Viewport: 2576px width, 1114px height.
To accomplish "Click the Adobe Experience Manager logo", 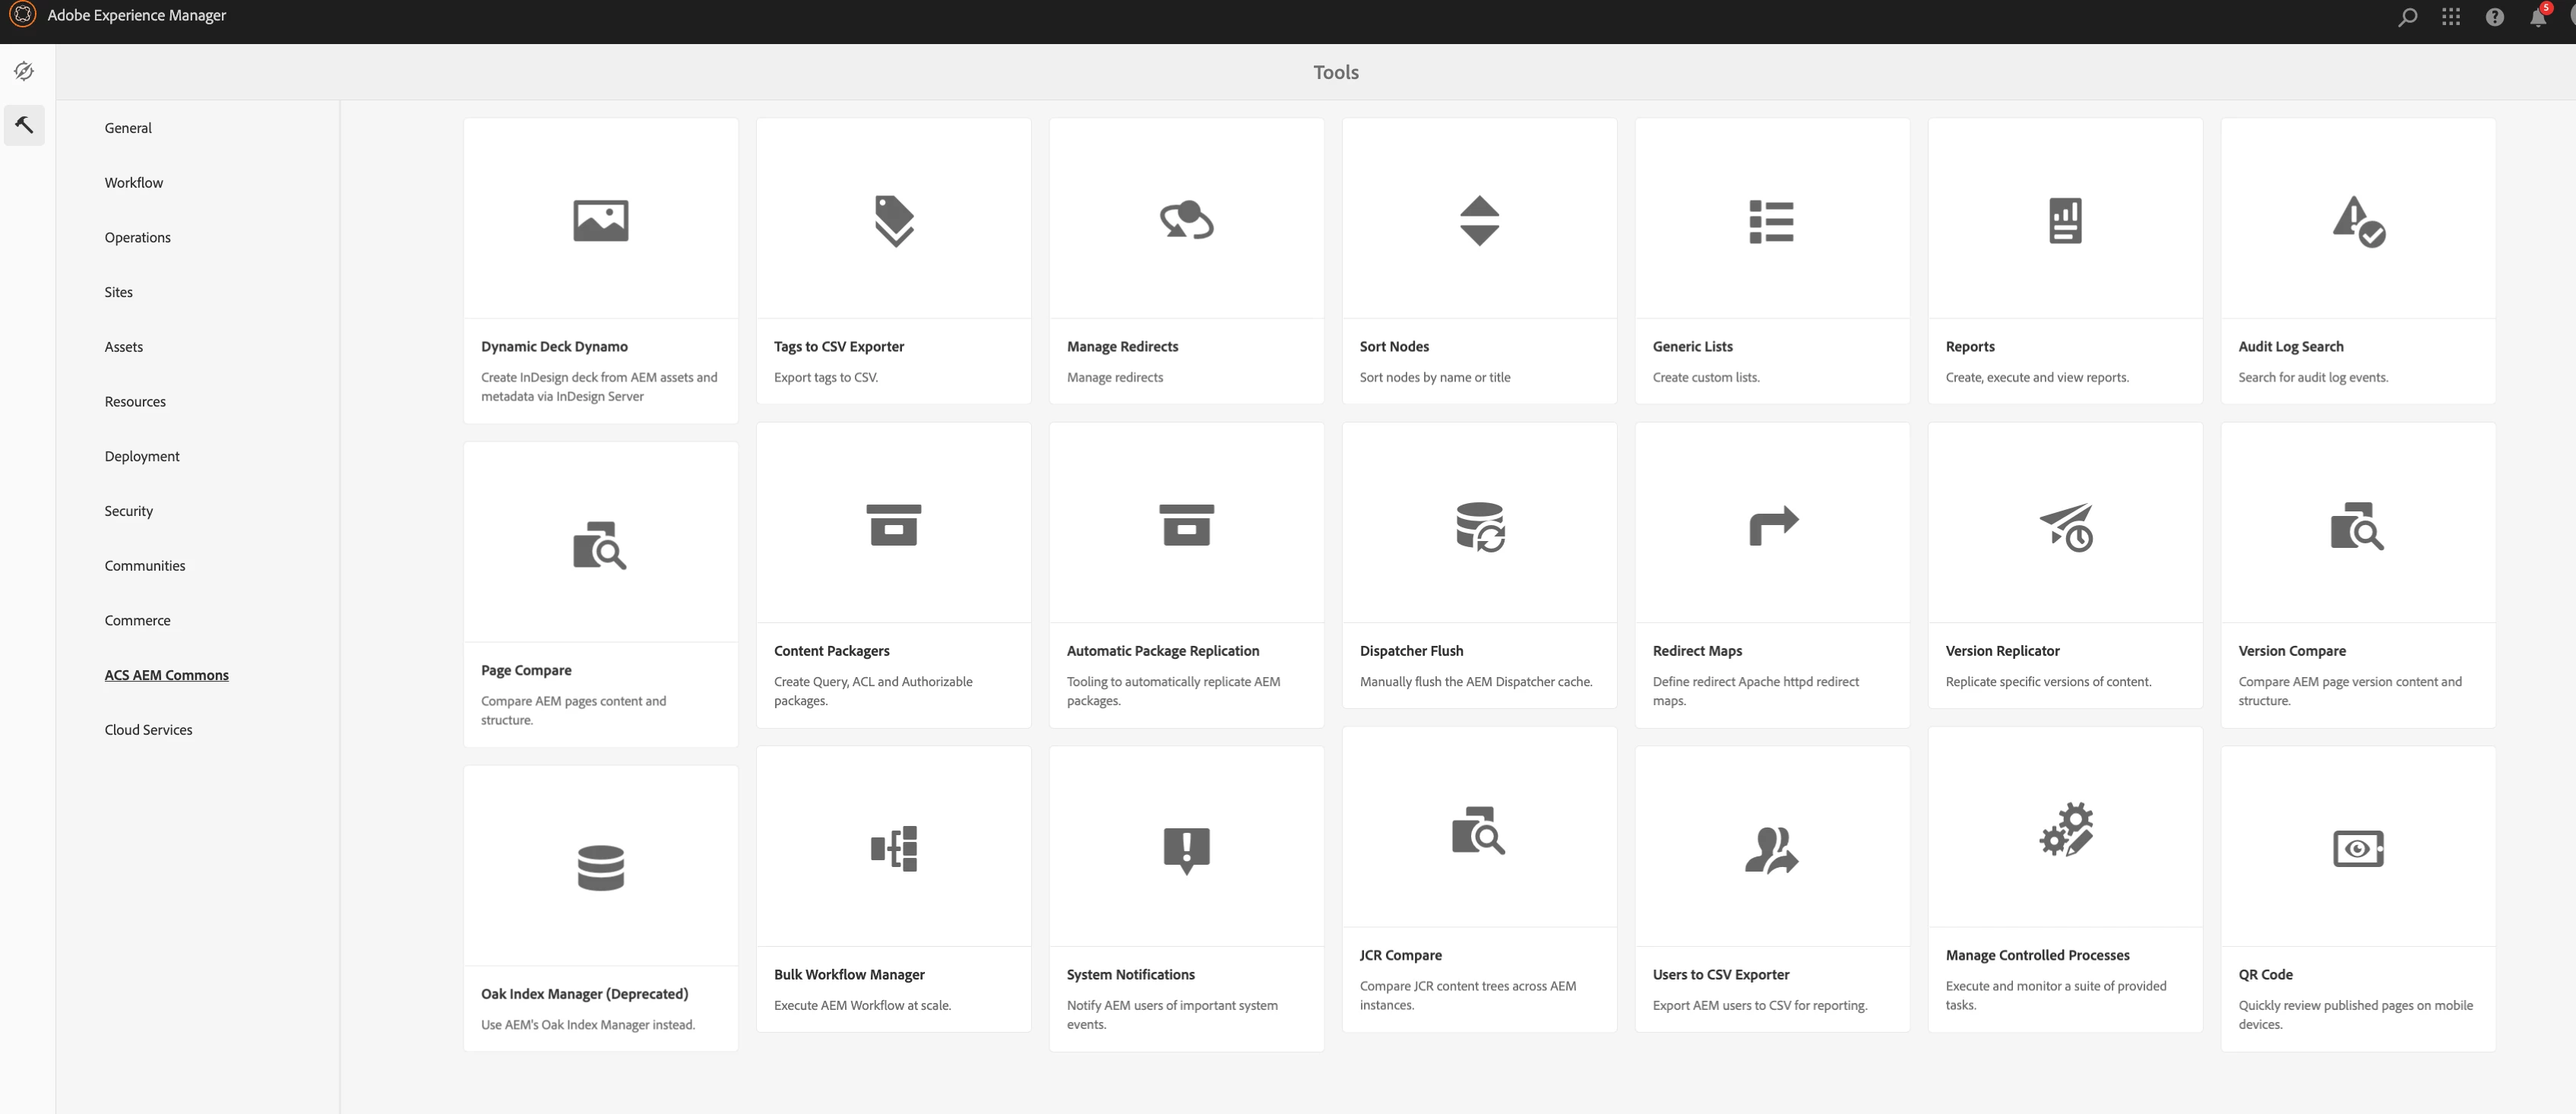I will (x=22, y=15).
